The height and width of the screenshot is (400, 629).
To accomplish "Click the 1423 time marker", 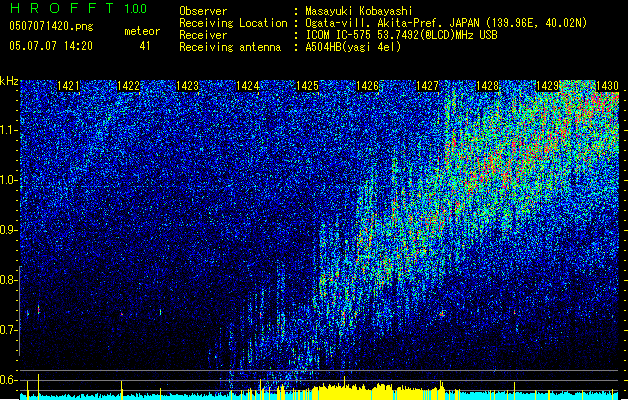I will 188,86.
